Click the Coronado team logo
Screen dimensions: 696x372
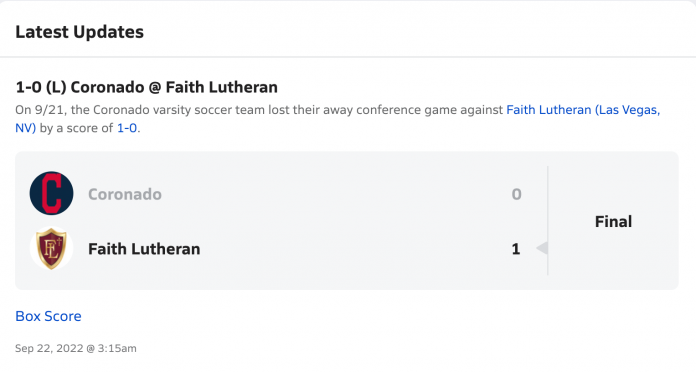(x=51, y=194)
